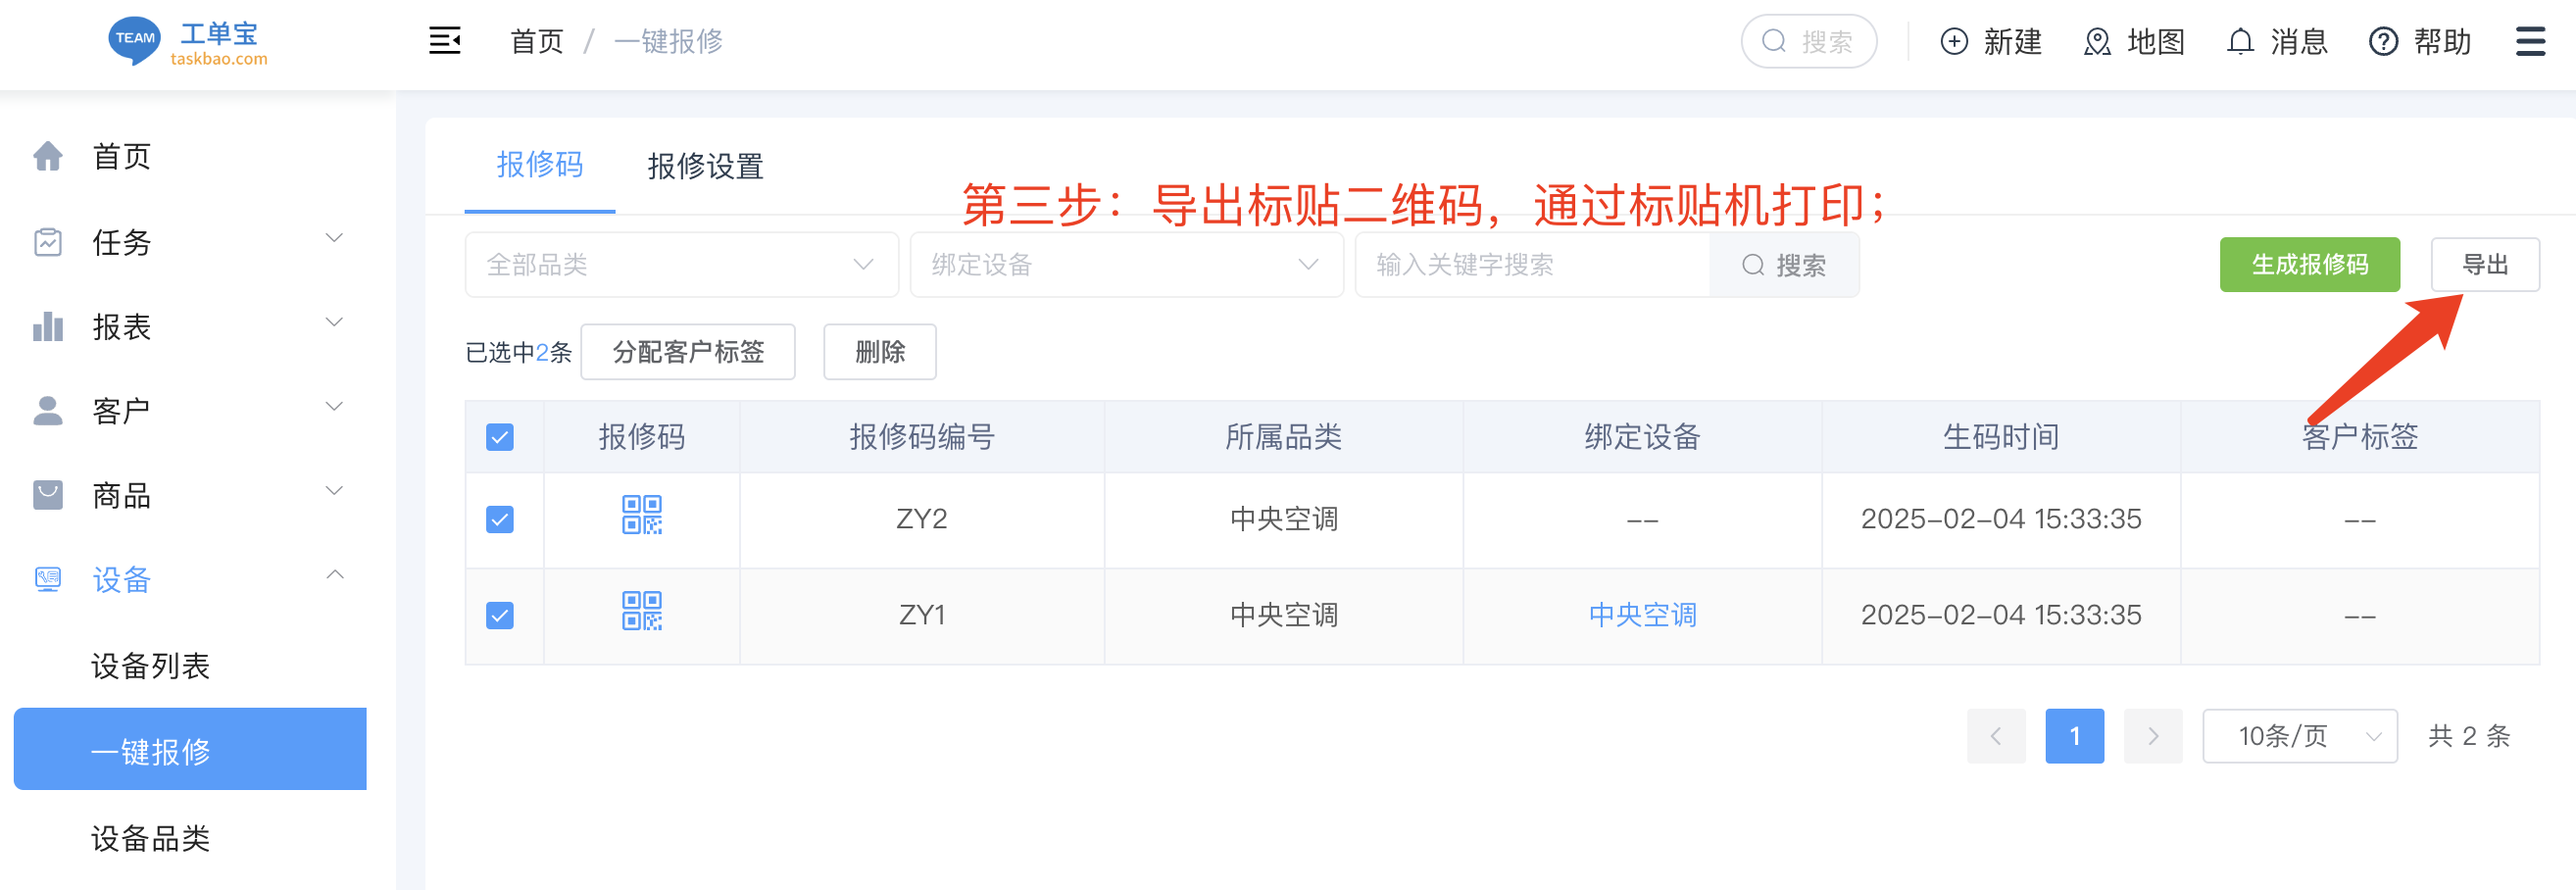
Task: Click the green 生成报修码 button
Action: (x=2309, y=265)
